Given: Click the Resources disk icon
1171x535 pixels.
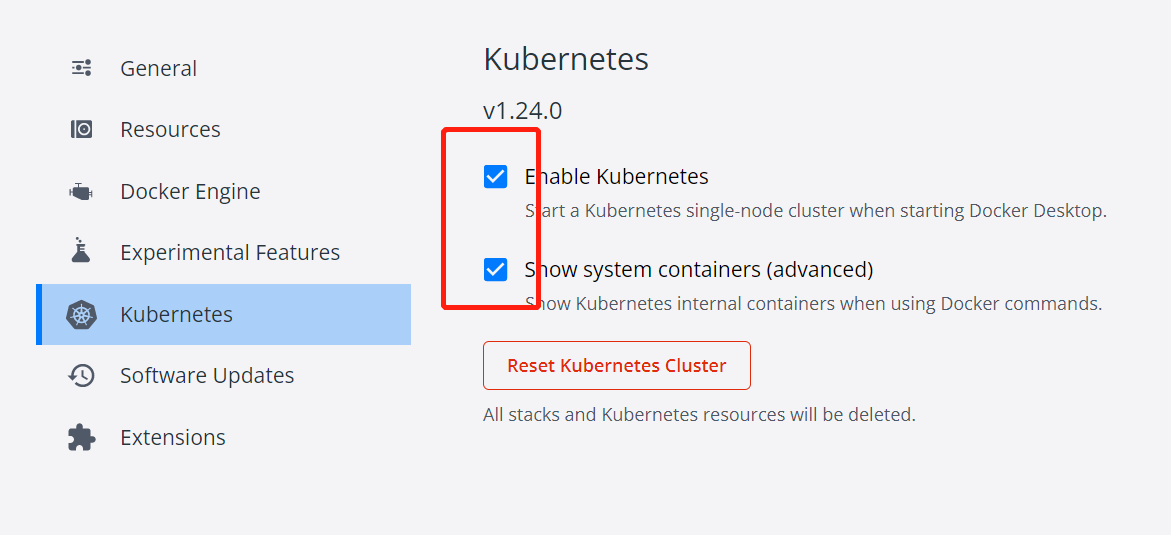Looking at the screenshot, I should coord(81,129).
